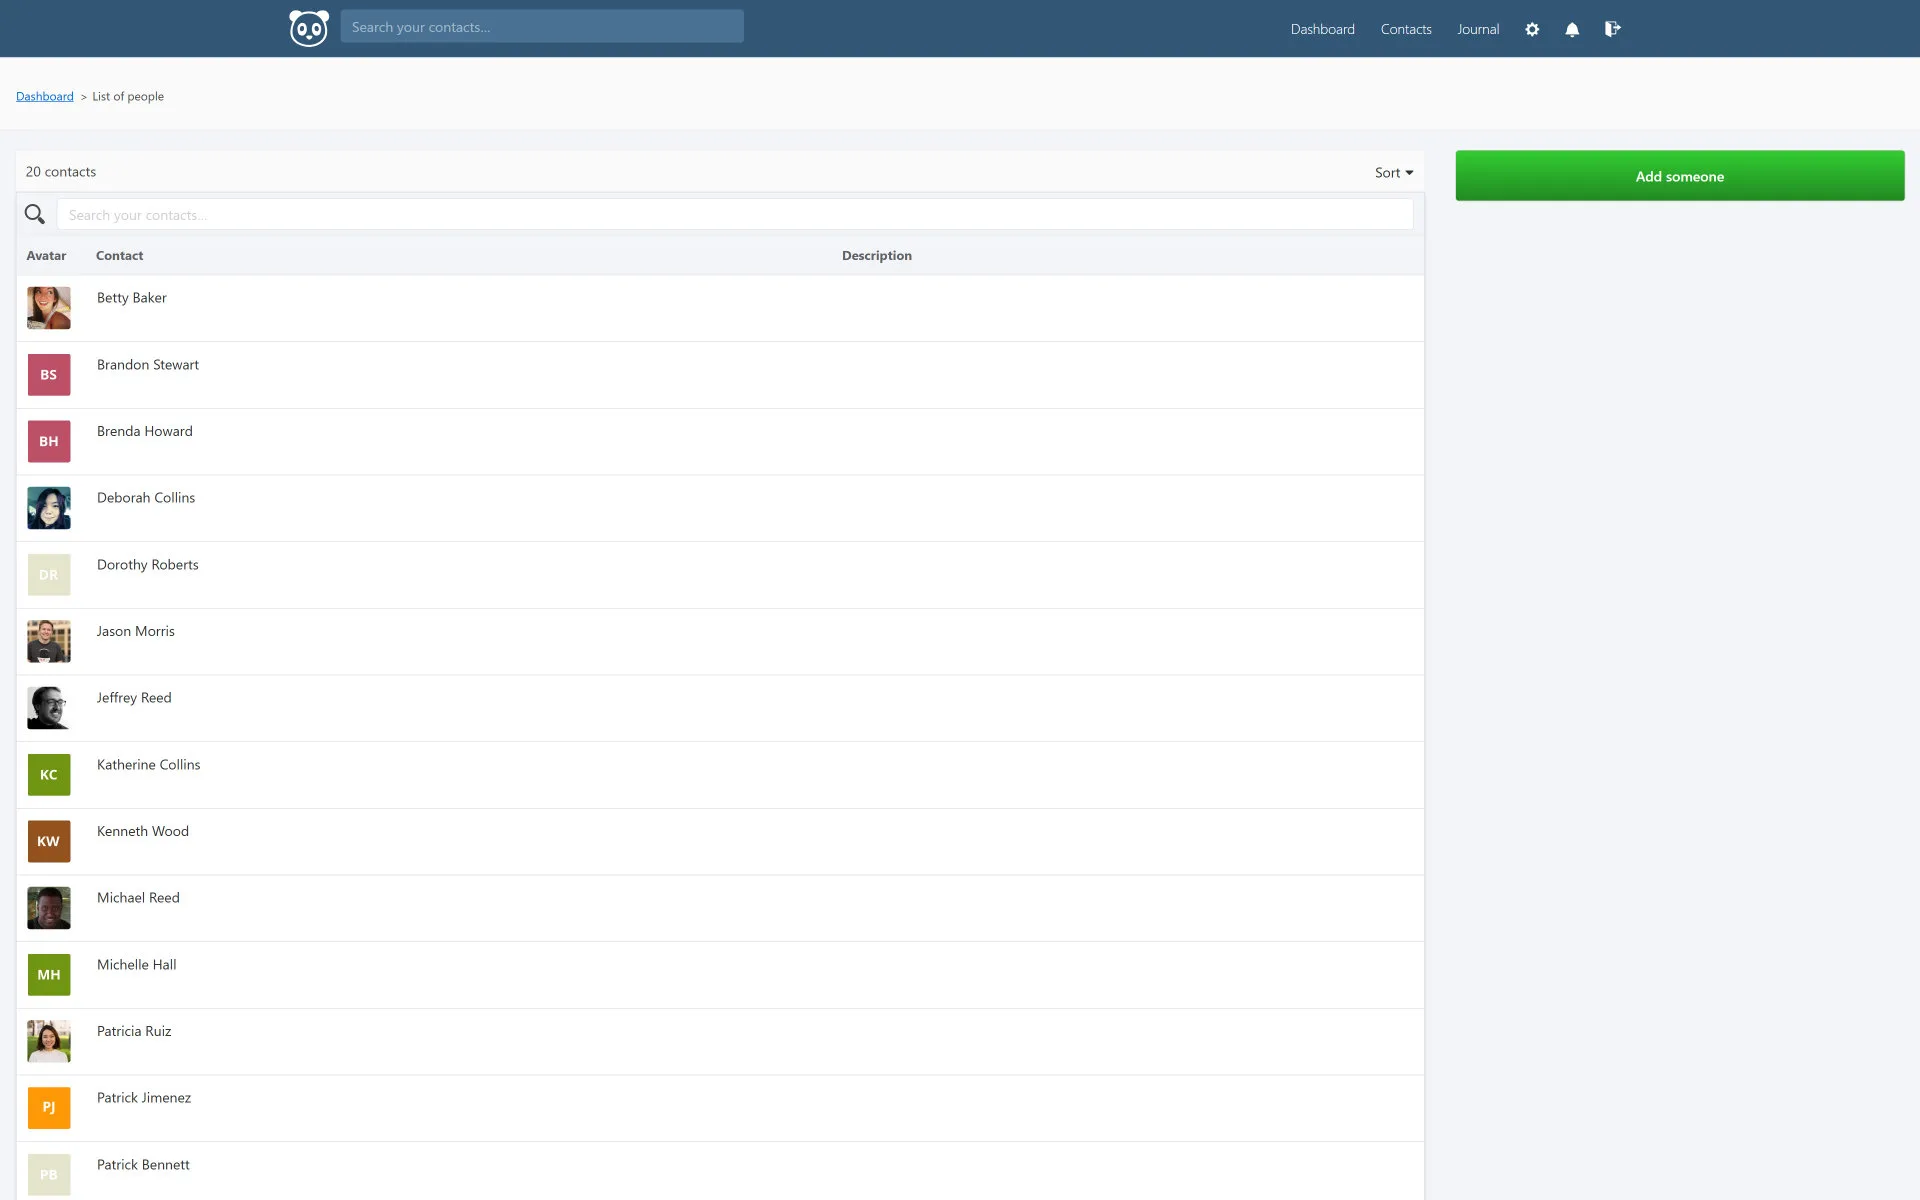
Task: Focus the header search contacts field
Action: [542, 27]
